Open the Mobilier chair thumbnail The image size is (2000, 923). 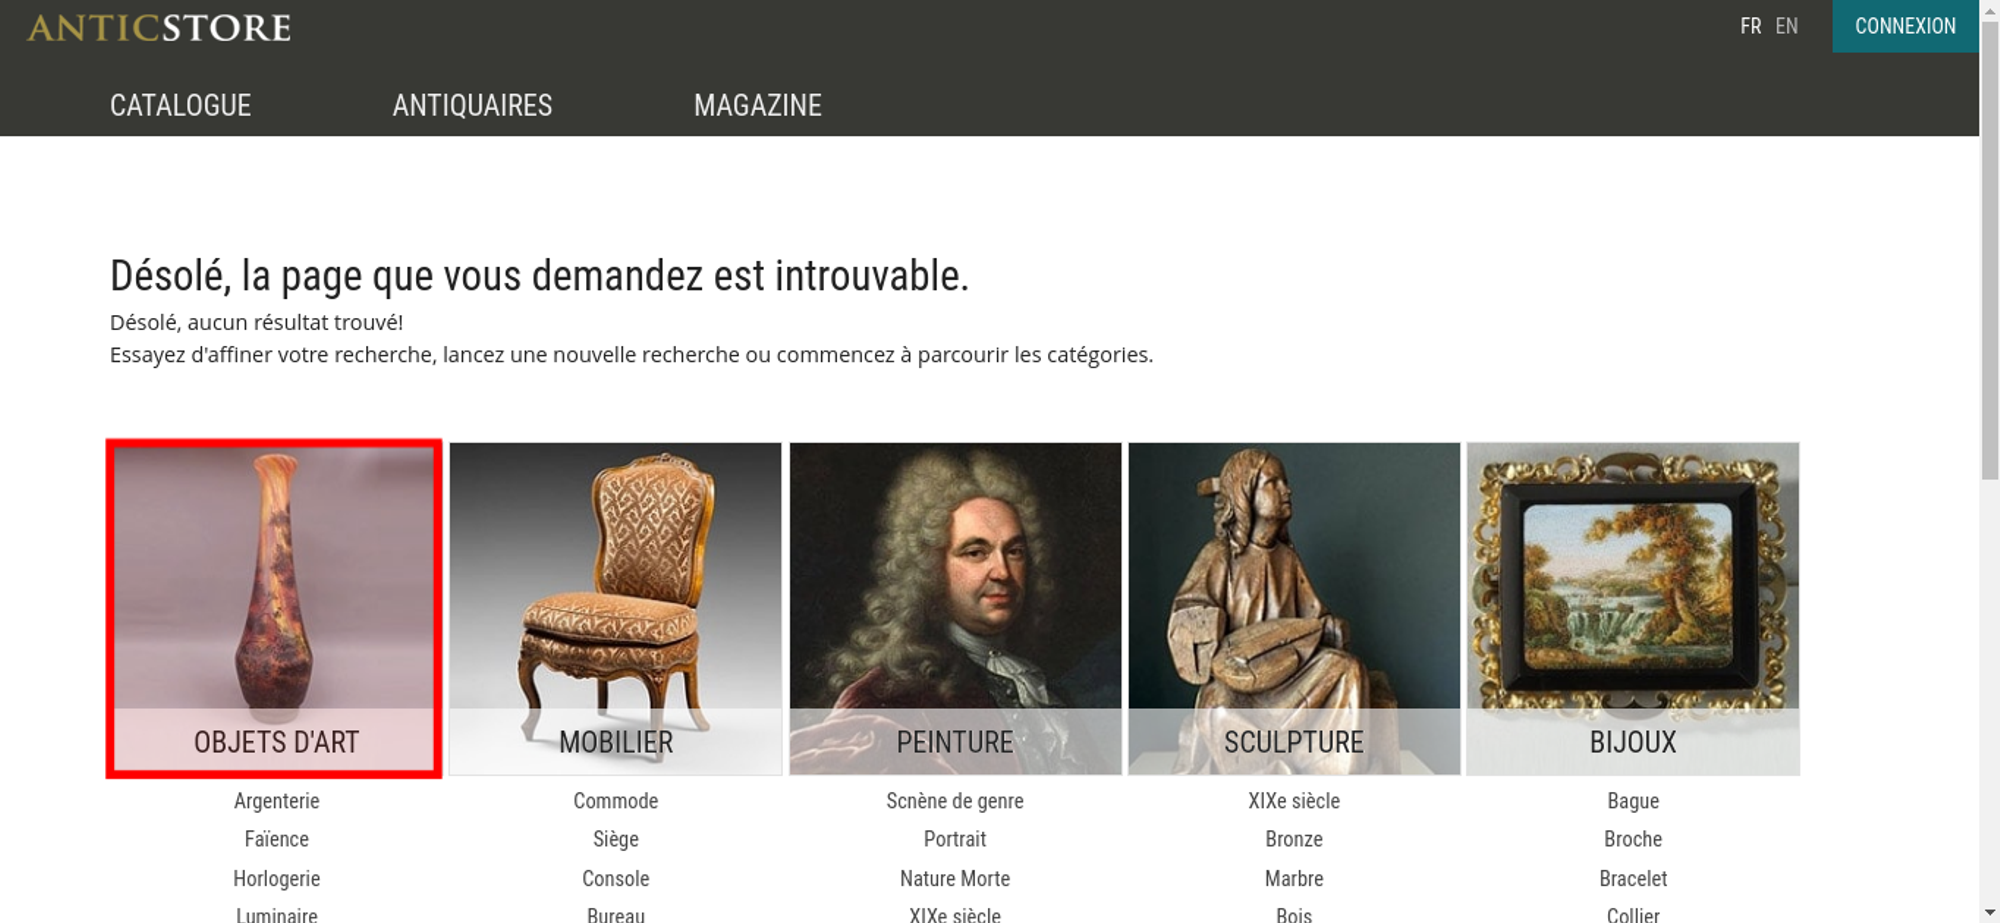(615, 608)
